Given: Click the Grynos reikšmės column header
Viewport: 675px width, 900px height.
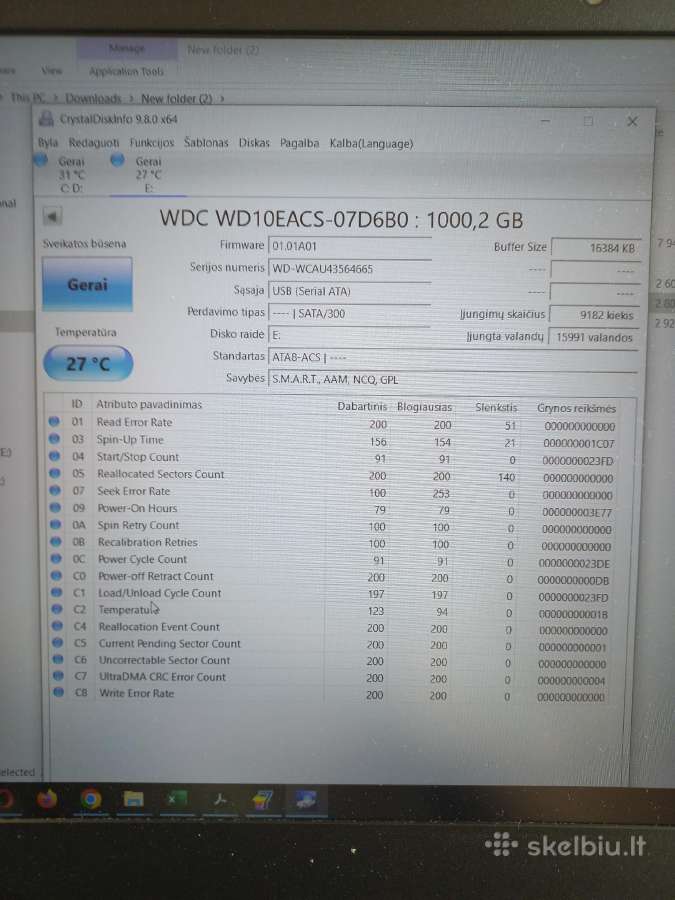Looking at the screenshot, I should (576, 409).
